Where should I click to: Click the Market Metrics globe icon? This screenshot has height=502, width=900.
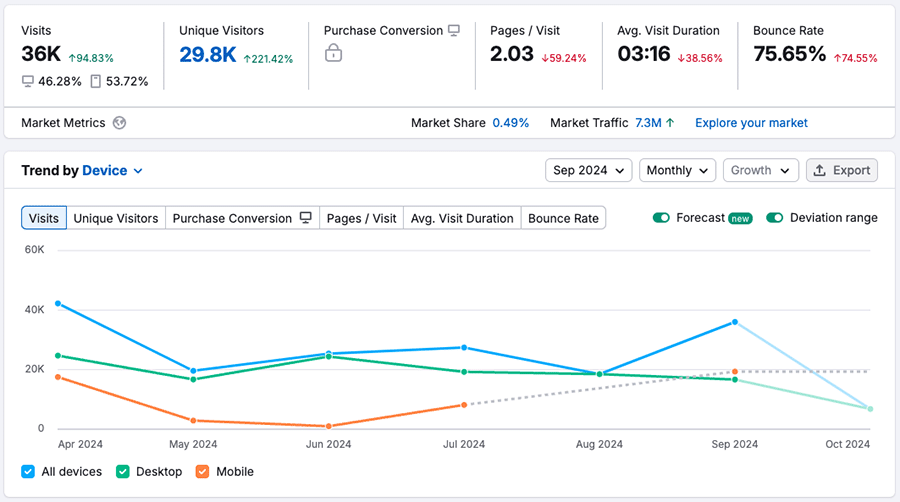pos(119,123)
